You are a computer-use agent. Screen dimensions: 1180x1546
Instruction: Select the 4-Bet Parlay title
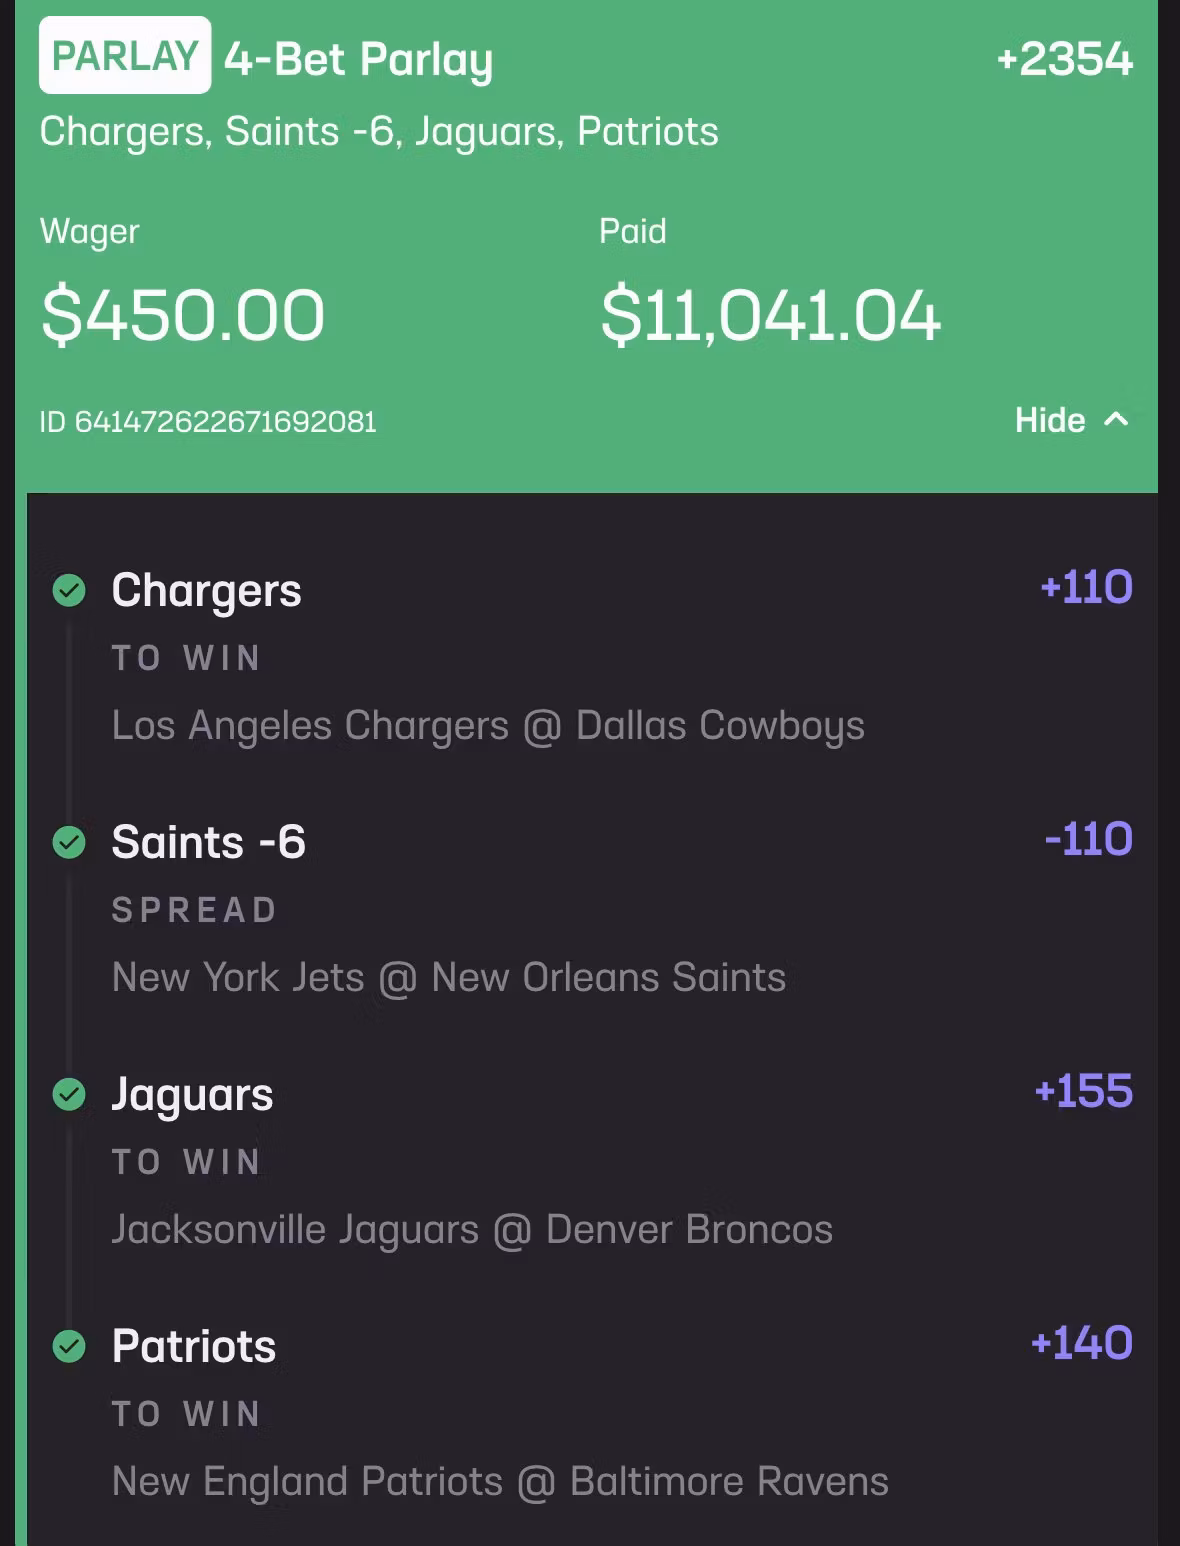click(358, 59)
